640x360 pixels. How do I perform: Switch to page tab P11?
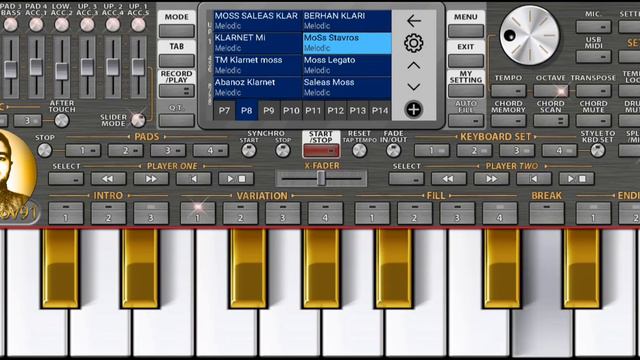click(313, 111)
